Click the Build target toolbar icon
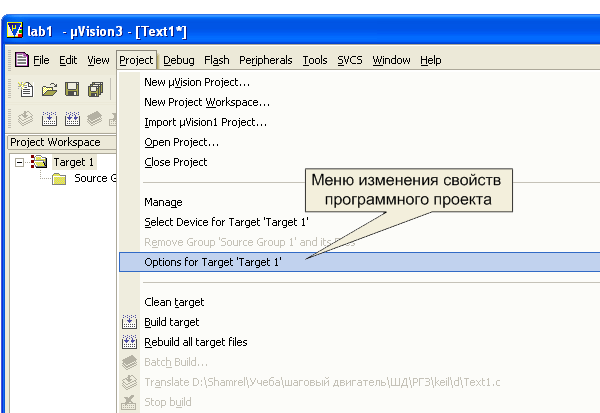The height and width of the screenshot is (413, 600). (x=49, y=119)
